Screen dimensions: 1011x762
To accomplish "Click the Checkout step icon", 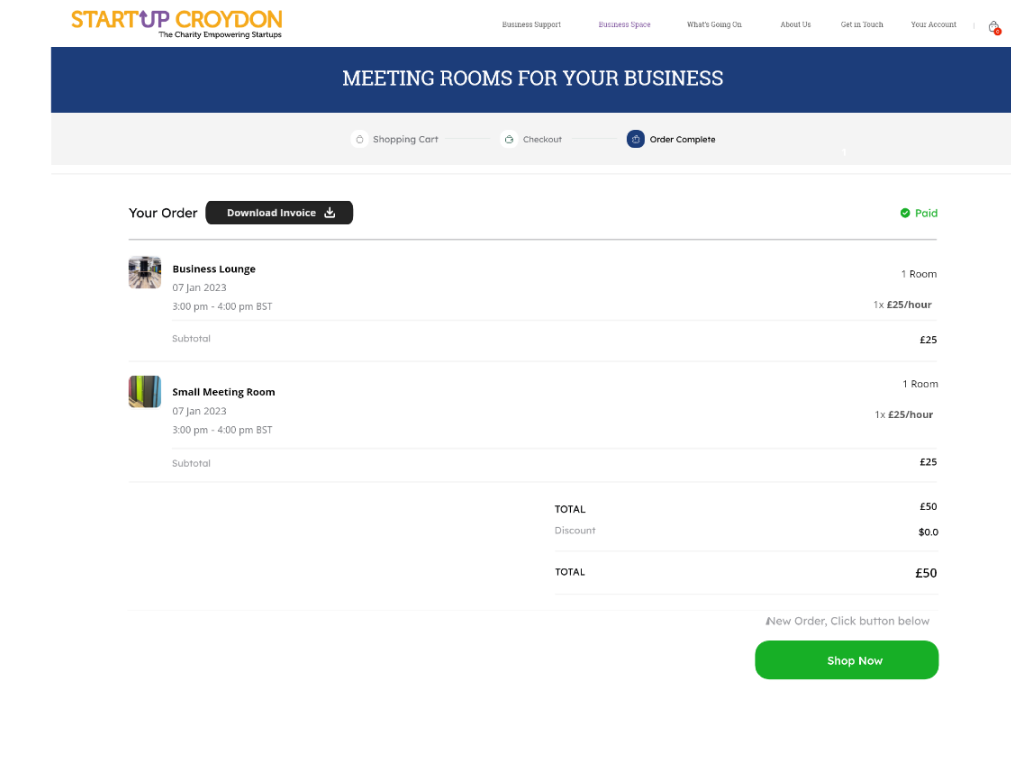I will pos(509,139).
